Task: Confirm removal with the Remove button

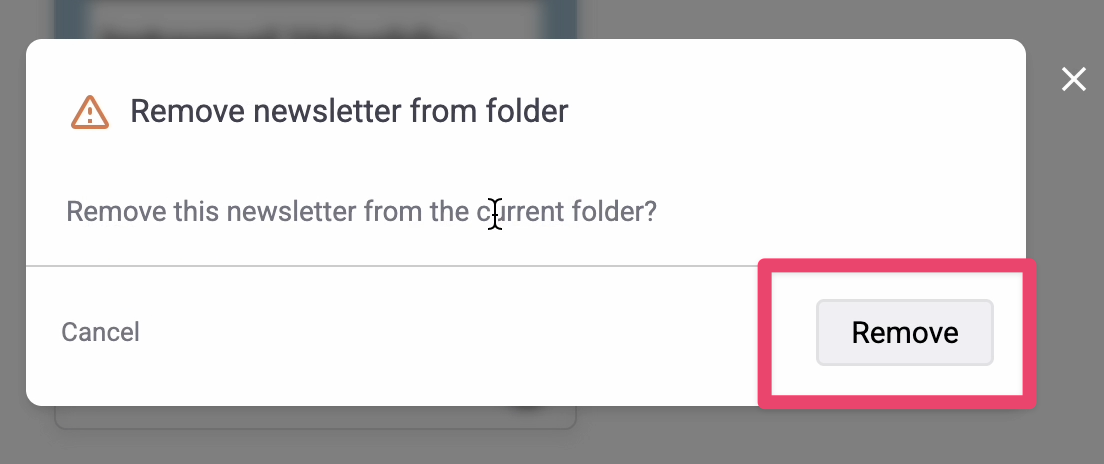Action: coord(905,332)
